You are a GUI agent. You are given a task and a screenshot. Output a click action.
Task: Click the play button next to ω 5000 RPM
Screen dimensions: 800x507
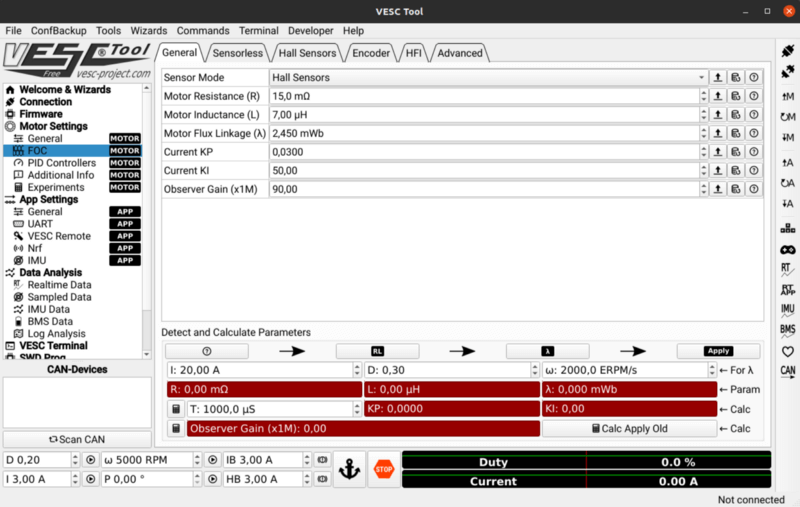click(212, 460)
